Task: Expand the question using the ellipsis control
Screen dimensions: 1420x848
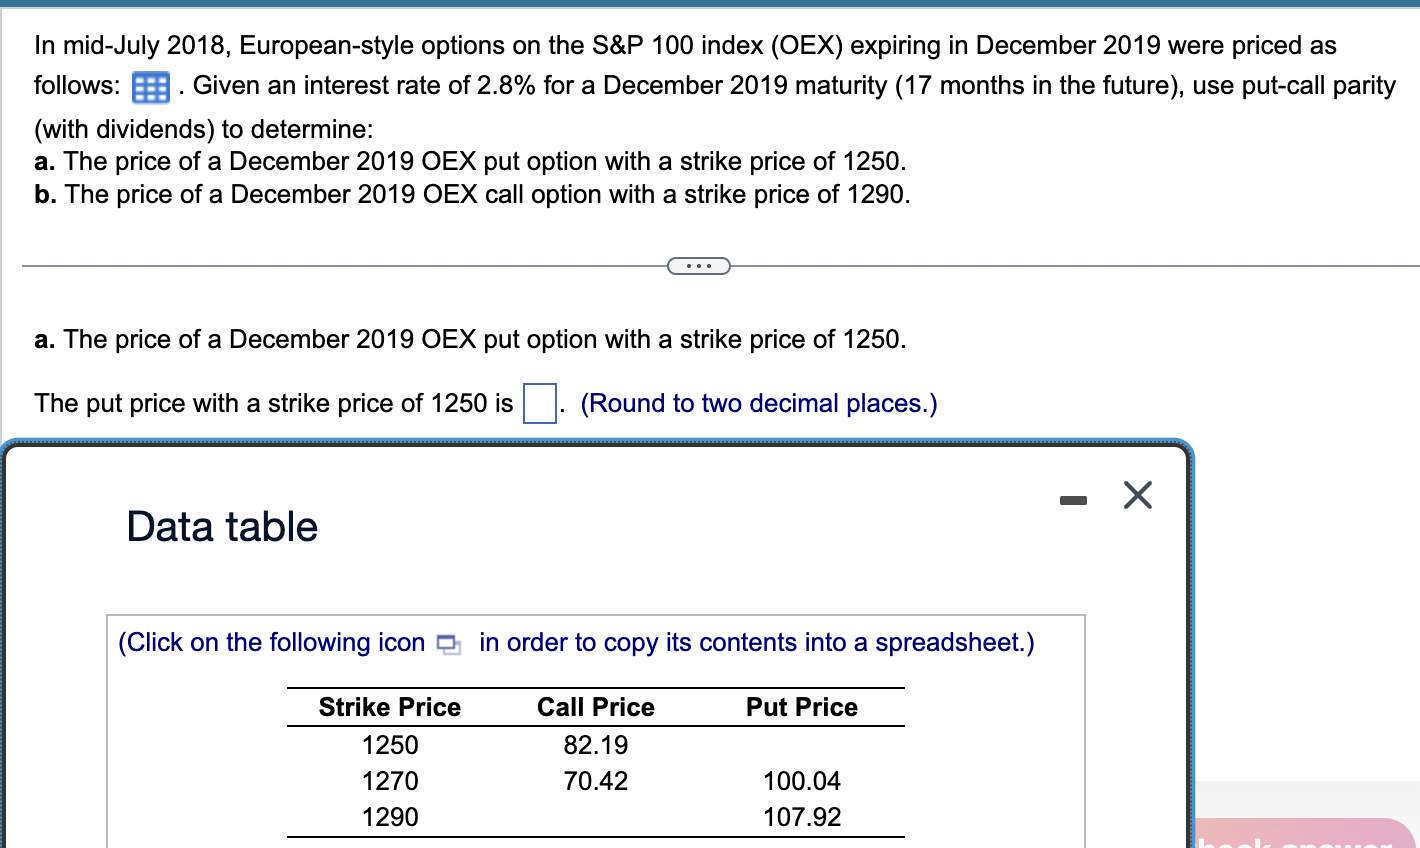Action: (698, 265)
